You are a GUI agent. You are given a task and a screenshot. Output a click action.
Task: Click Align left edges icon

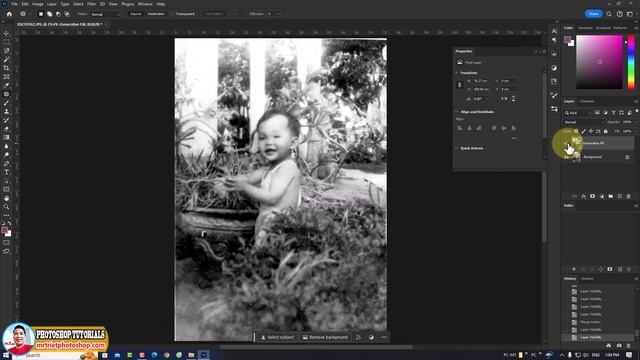tap(460, 128)
